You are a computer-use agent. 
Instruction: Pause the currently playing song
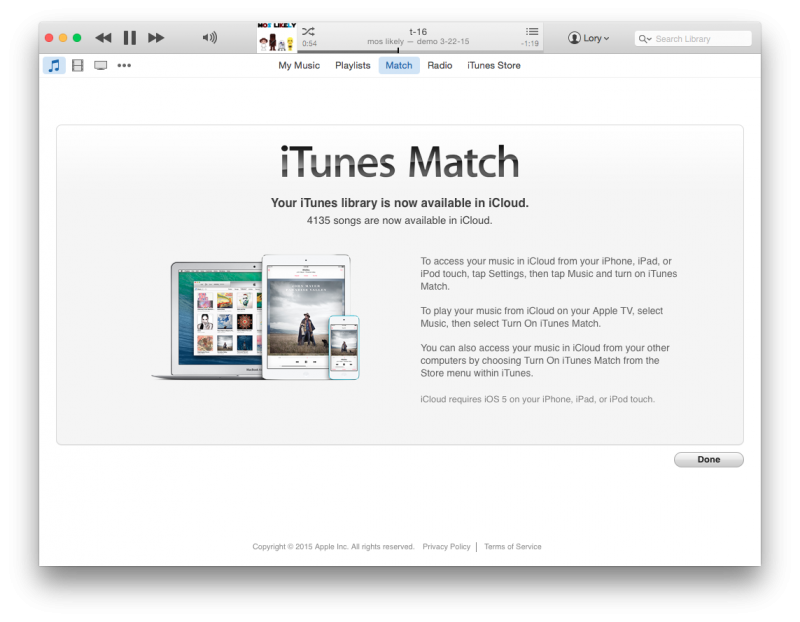pos(130,38)
